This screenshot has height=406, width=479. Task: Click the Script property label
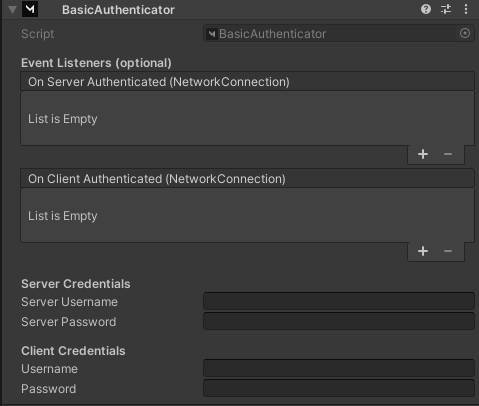pos(37,34)
